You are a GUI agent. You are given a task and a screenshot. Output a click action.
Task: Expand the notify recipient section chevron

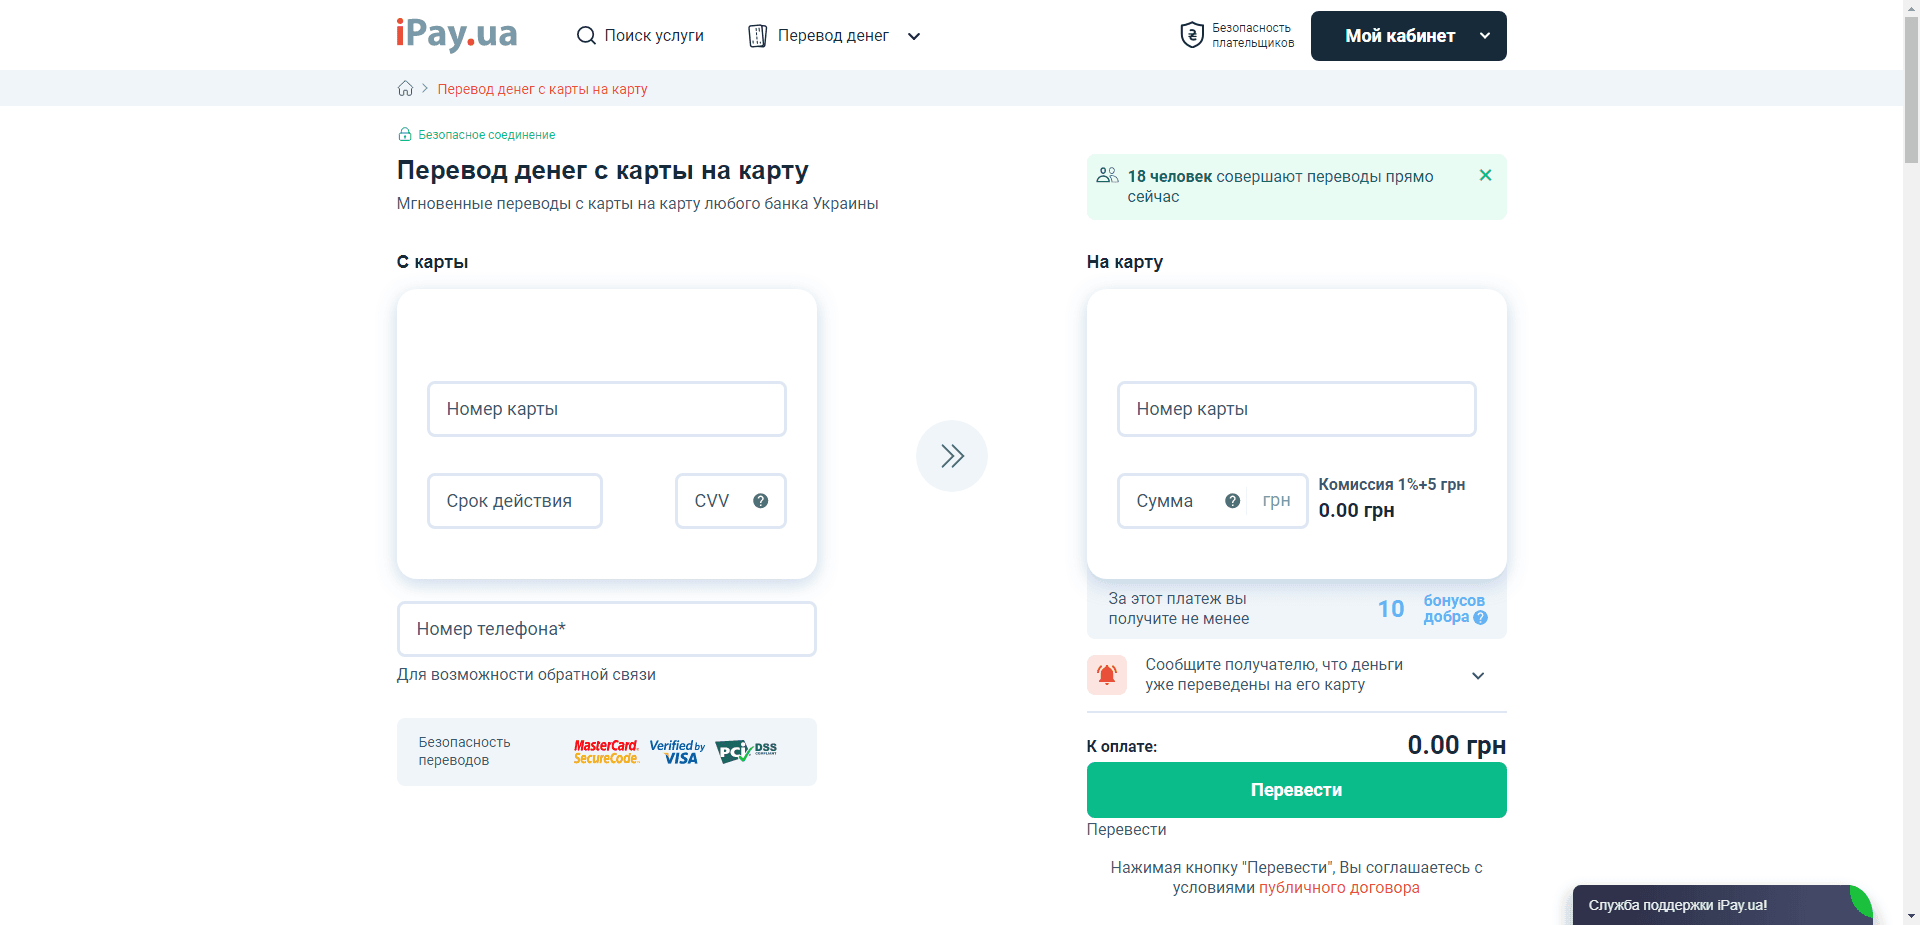pos(1478,675)
